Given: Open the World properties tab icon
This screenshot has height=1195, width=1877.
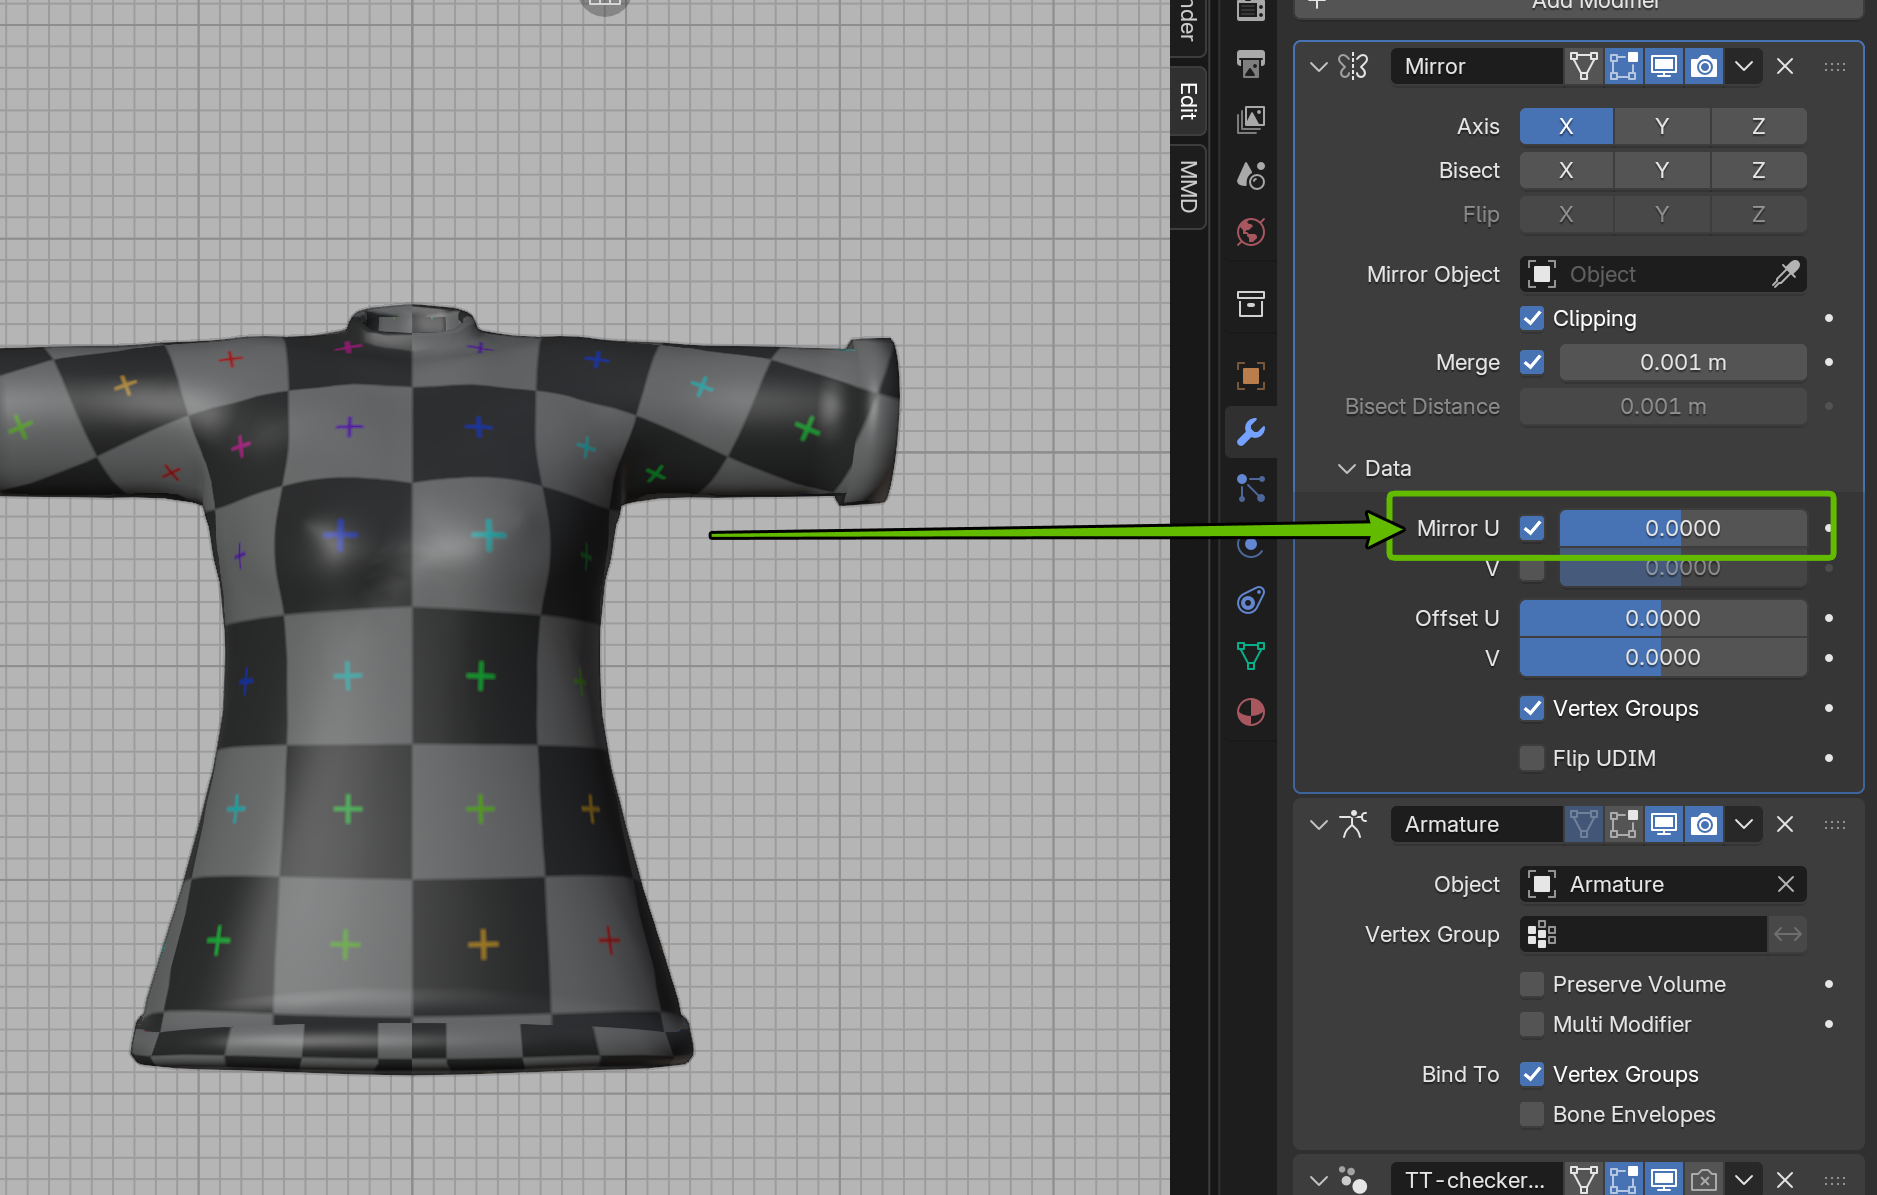Looking at the screenshot, I should 1250,233.
